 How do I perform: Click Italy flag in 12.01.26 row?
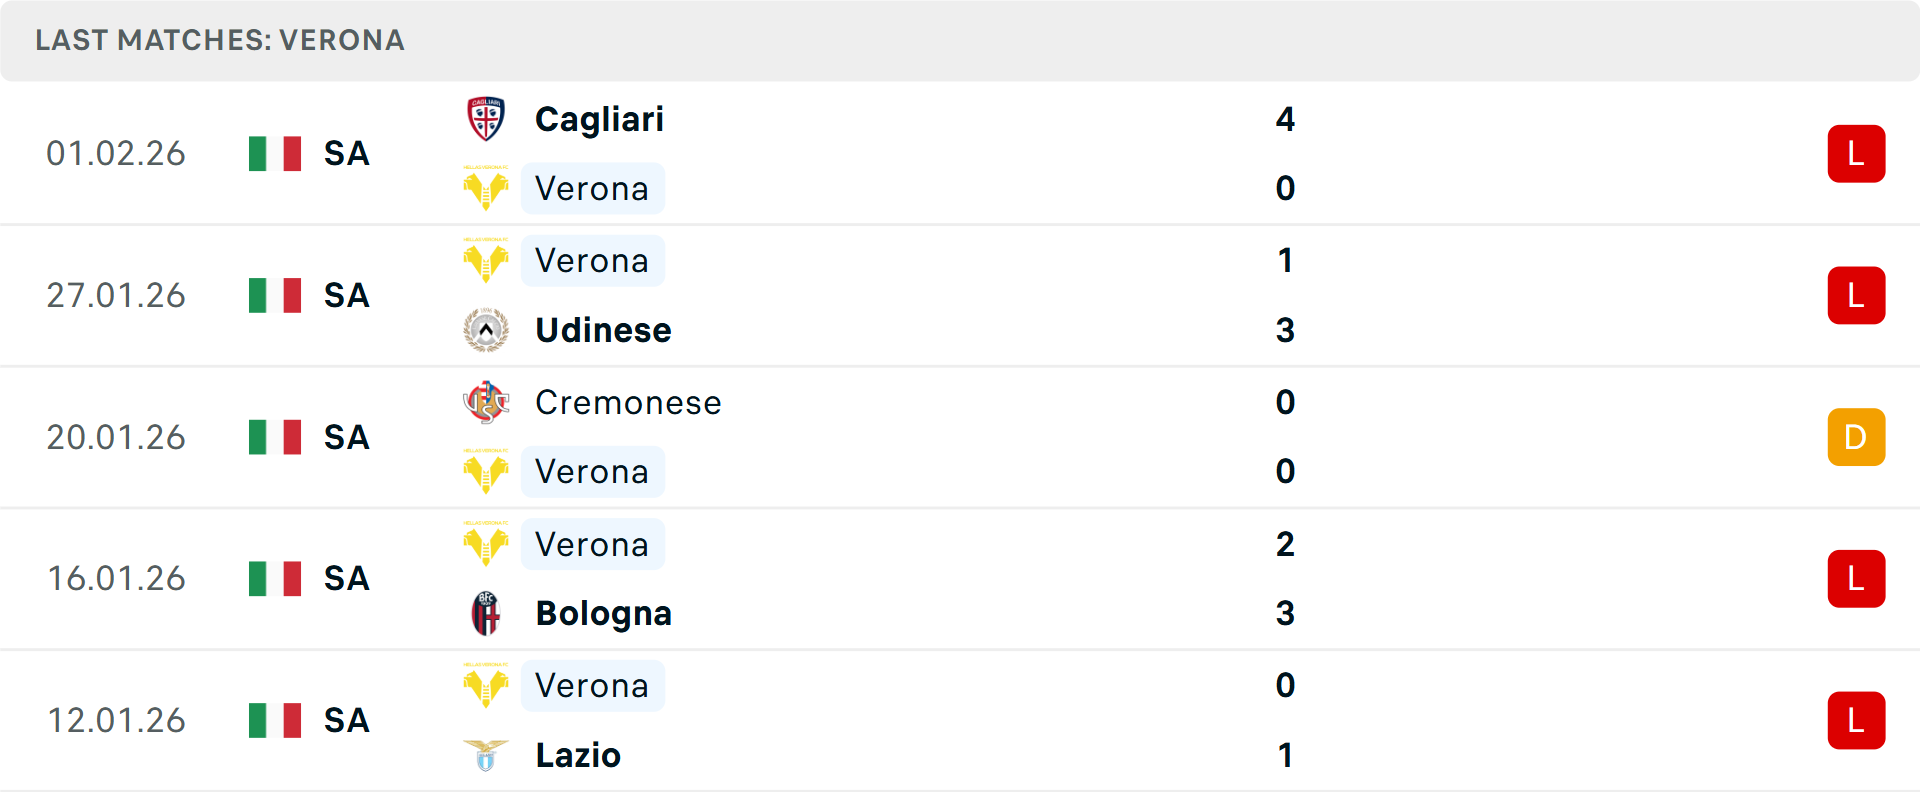click(x=275, y=720)
